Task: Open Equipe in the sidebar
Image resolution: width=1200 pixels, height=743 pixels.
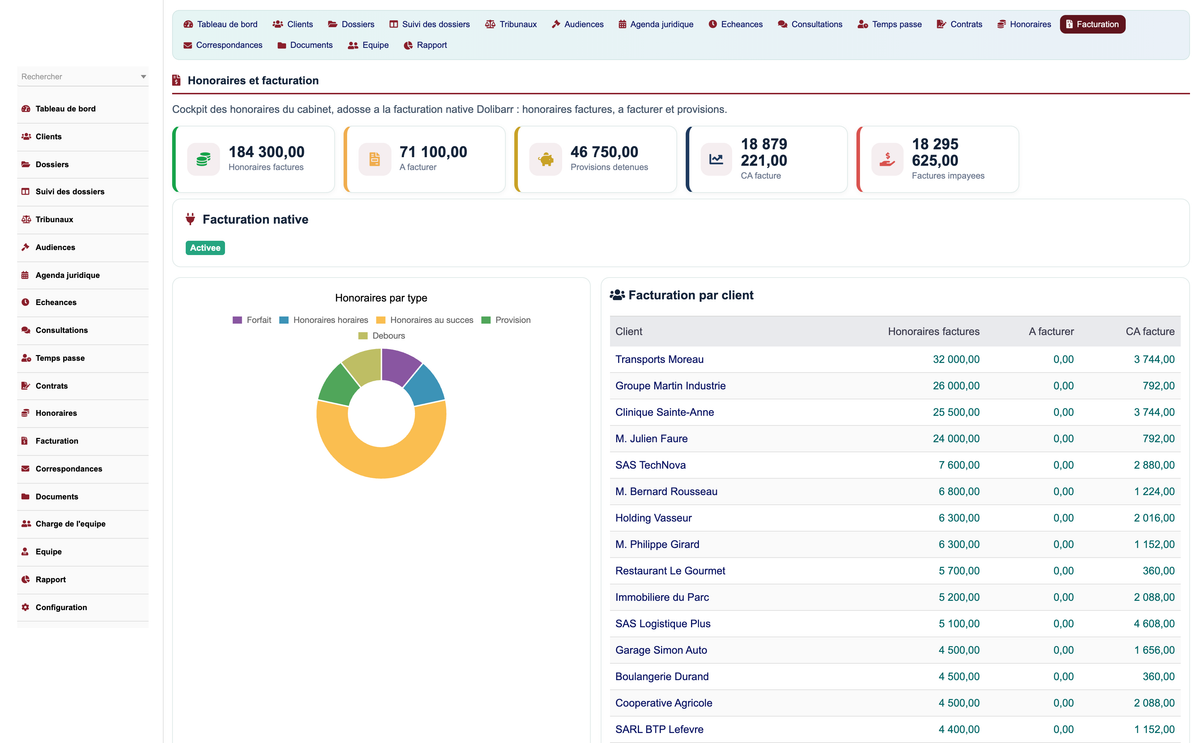Action: [48, 552]
